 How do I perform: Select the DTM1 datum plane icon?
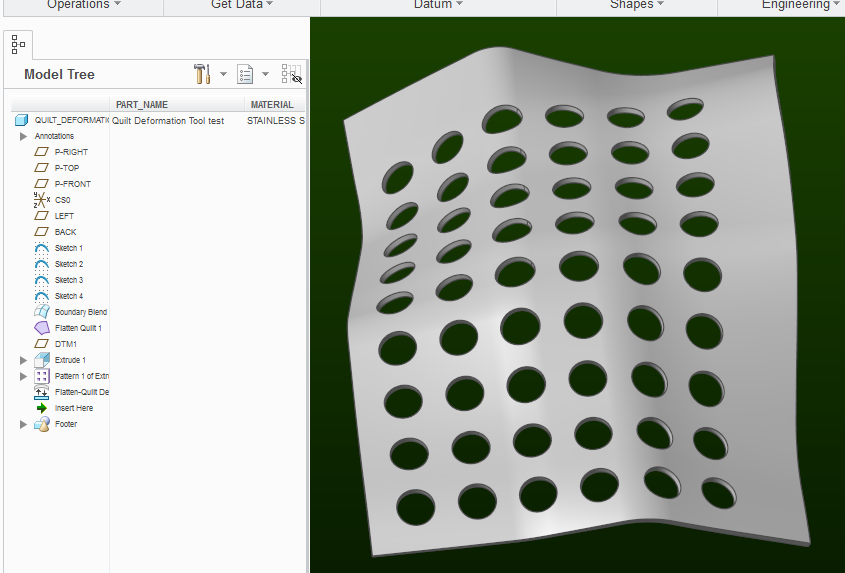click(41, 344)
